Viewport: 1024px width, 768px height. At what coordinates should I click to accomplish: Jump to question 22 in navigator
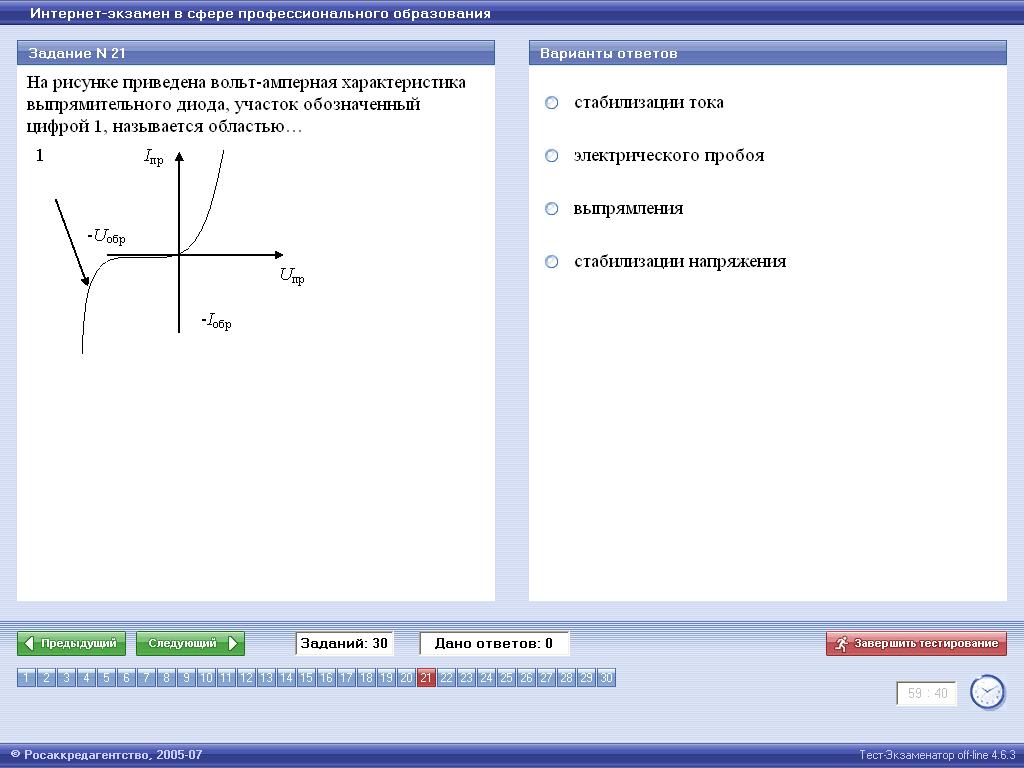click(x=446, y=678)
